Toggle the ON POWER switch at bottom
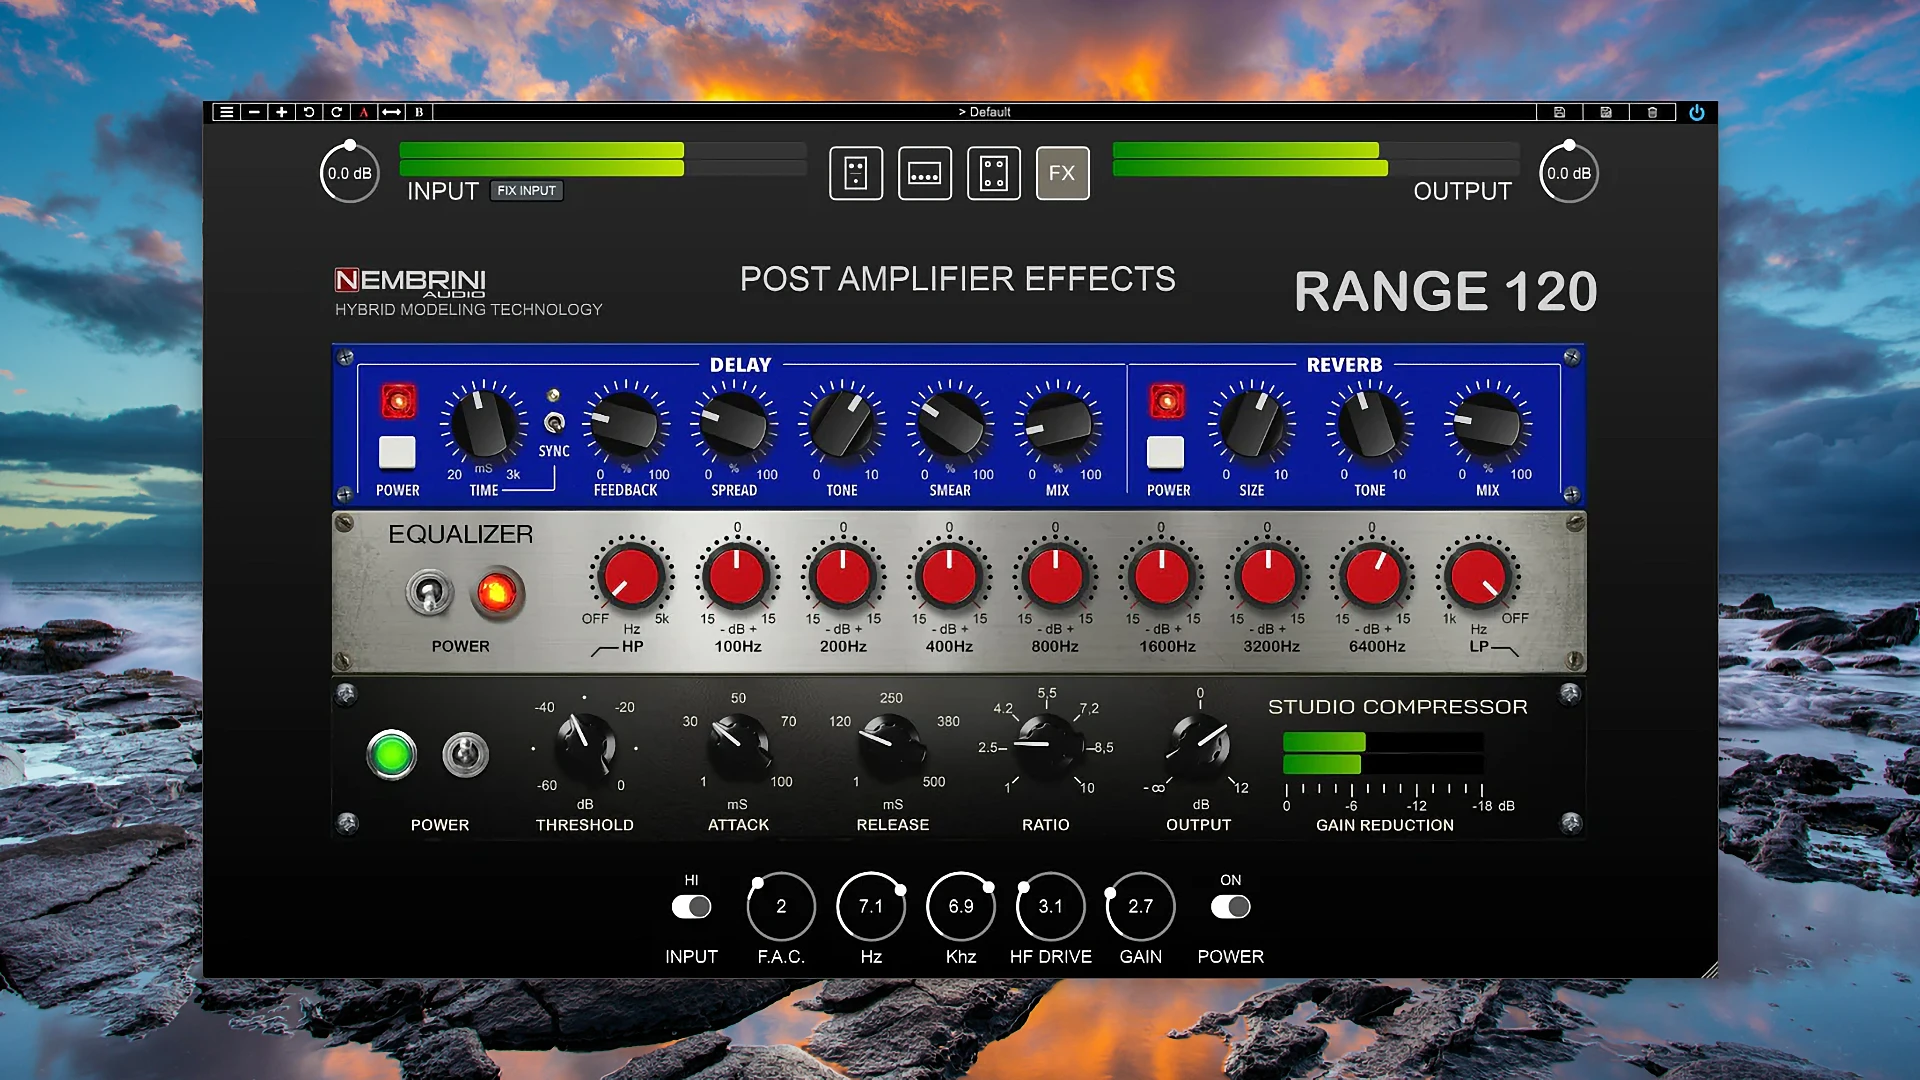The image size is (1920, 1080). click(x=1231, y=907)
